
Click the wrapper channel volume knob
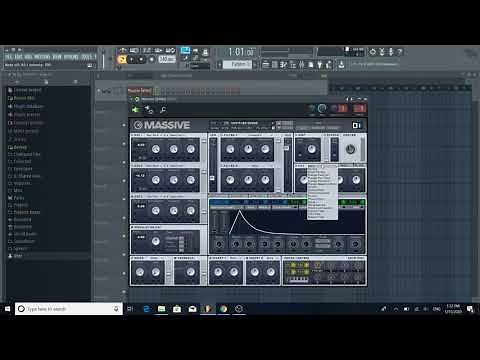[x=322, y=108]
